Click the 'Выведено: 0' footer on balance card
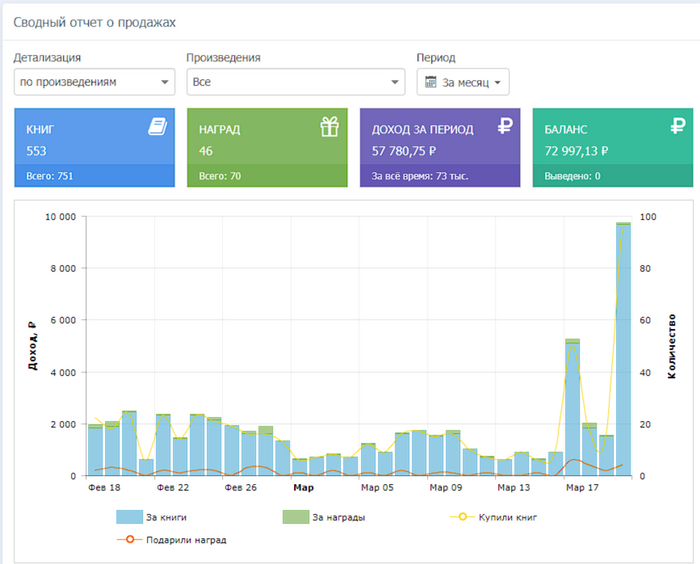The width and height of the screenshot is (700, 564). (x=571, y=176)
